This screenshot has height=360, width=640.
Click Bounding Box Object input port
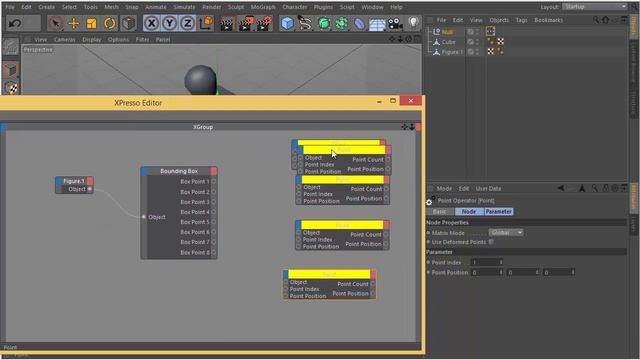[144, 217]
